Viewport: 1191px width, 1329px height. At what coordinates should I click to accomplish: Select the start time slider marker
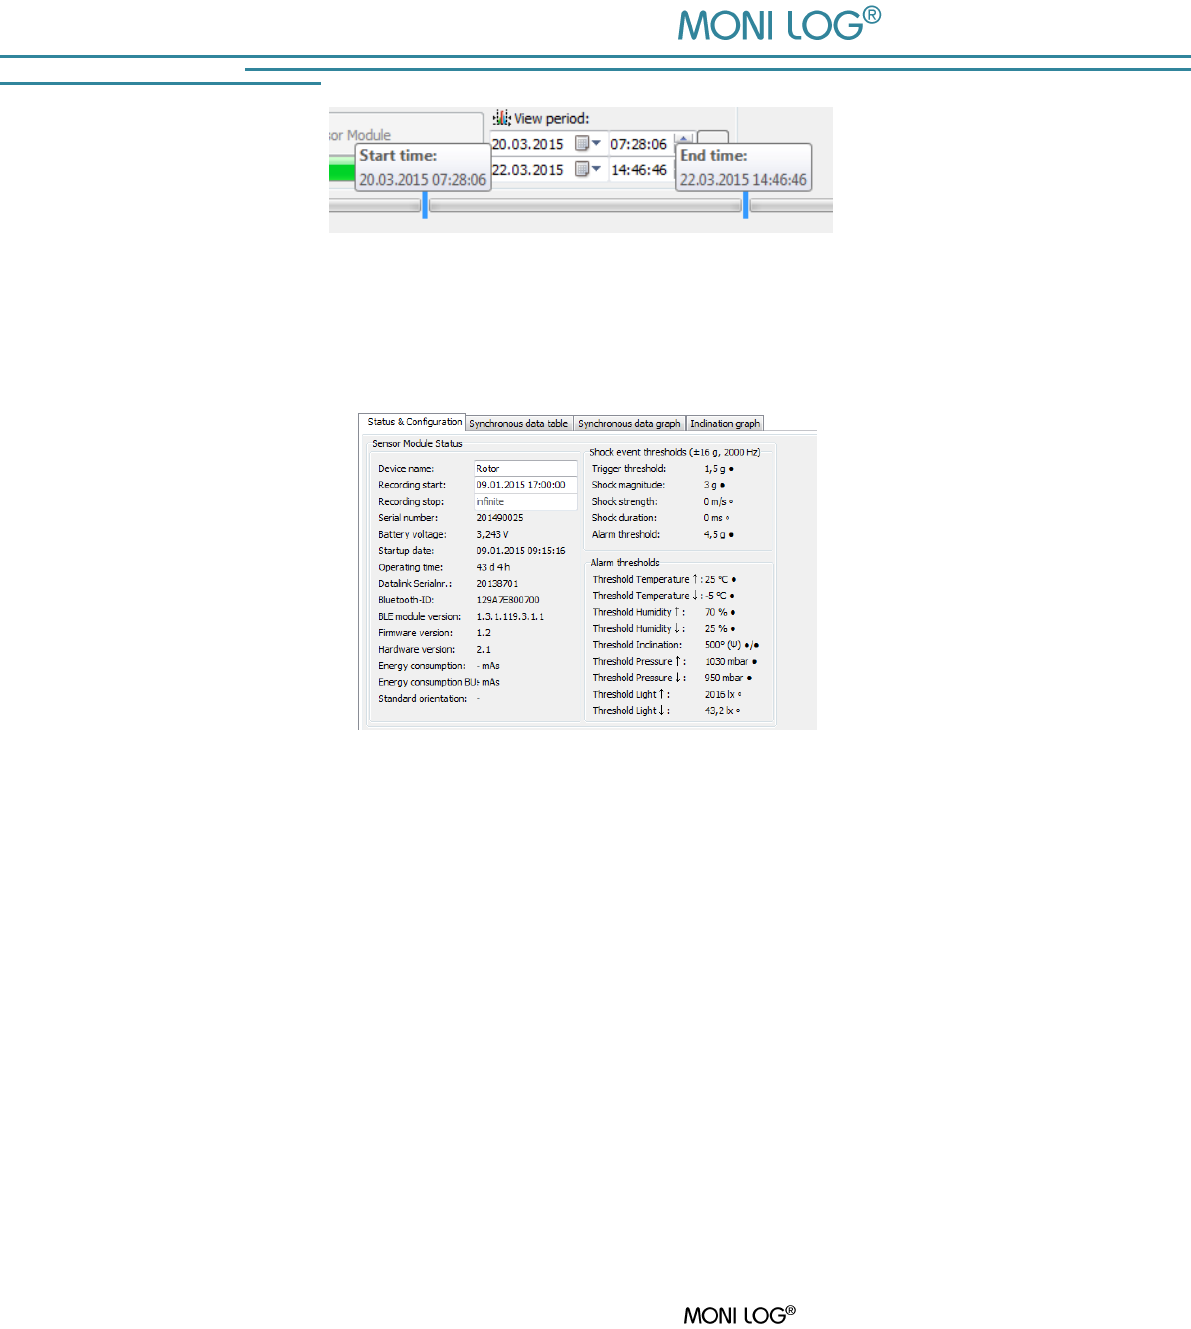(425, 205)
